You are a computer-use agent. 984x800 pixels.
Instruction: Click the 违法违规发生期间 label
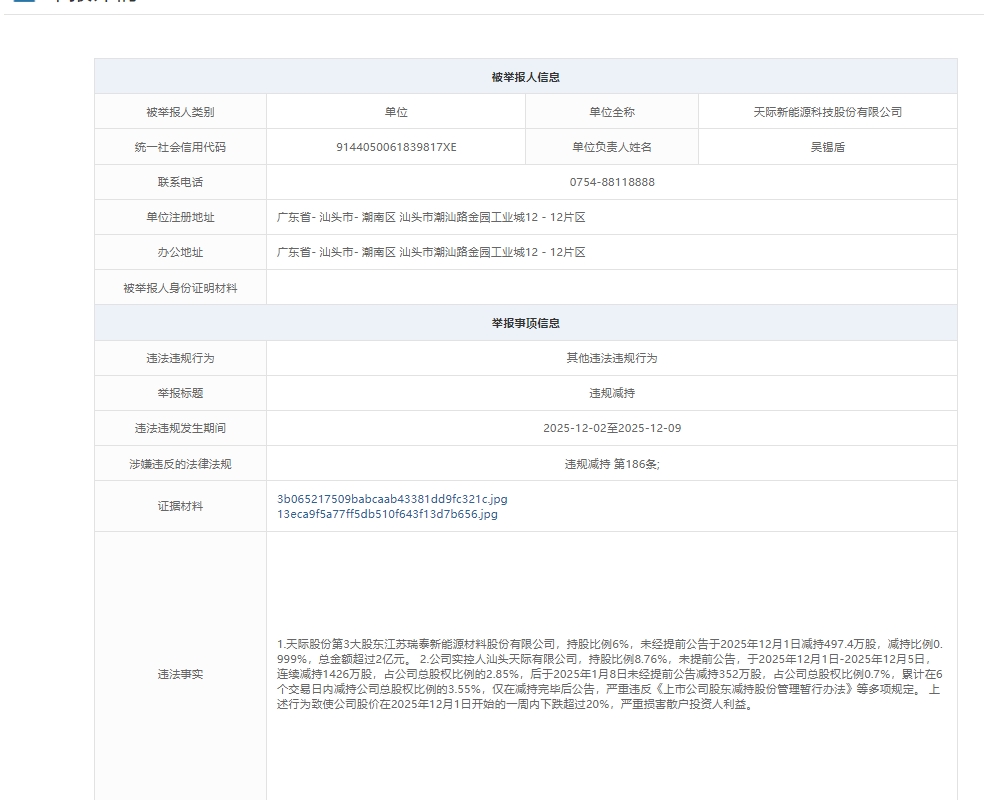pos(180,429)
